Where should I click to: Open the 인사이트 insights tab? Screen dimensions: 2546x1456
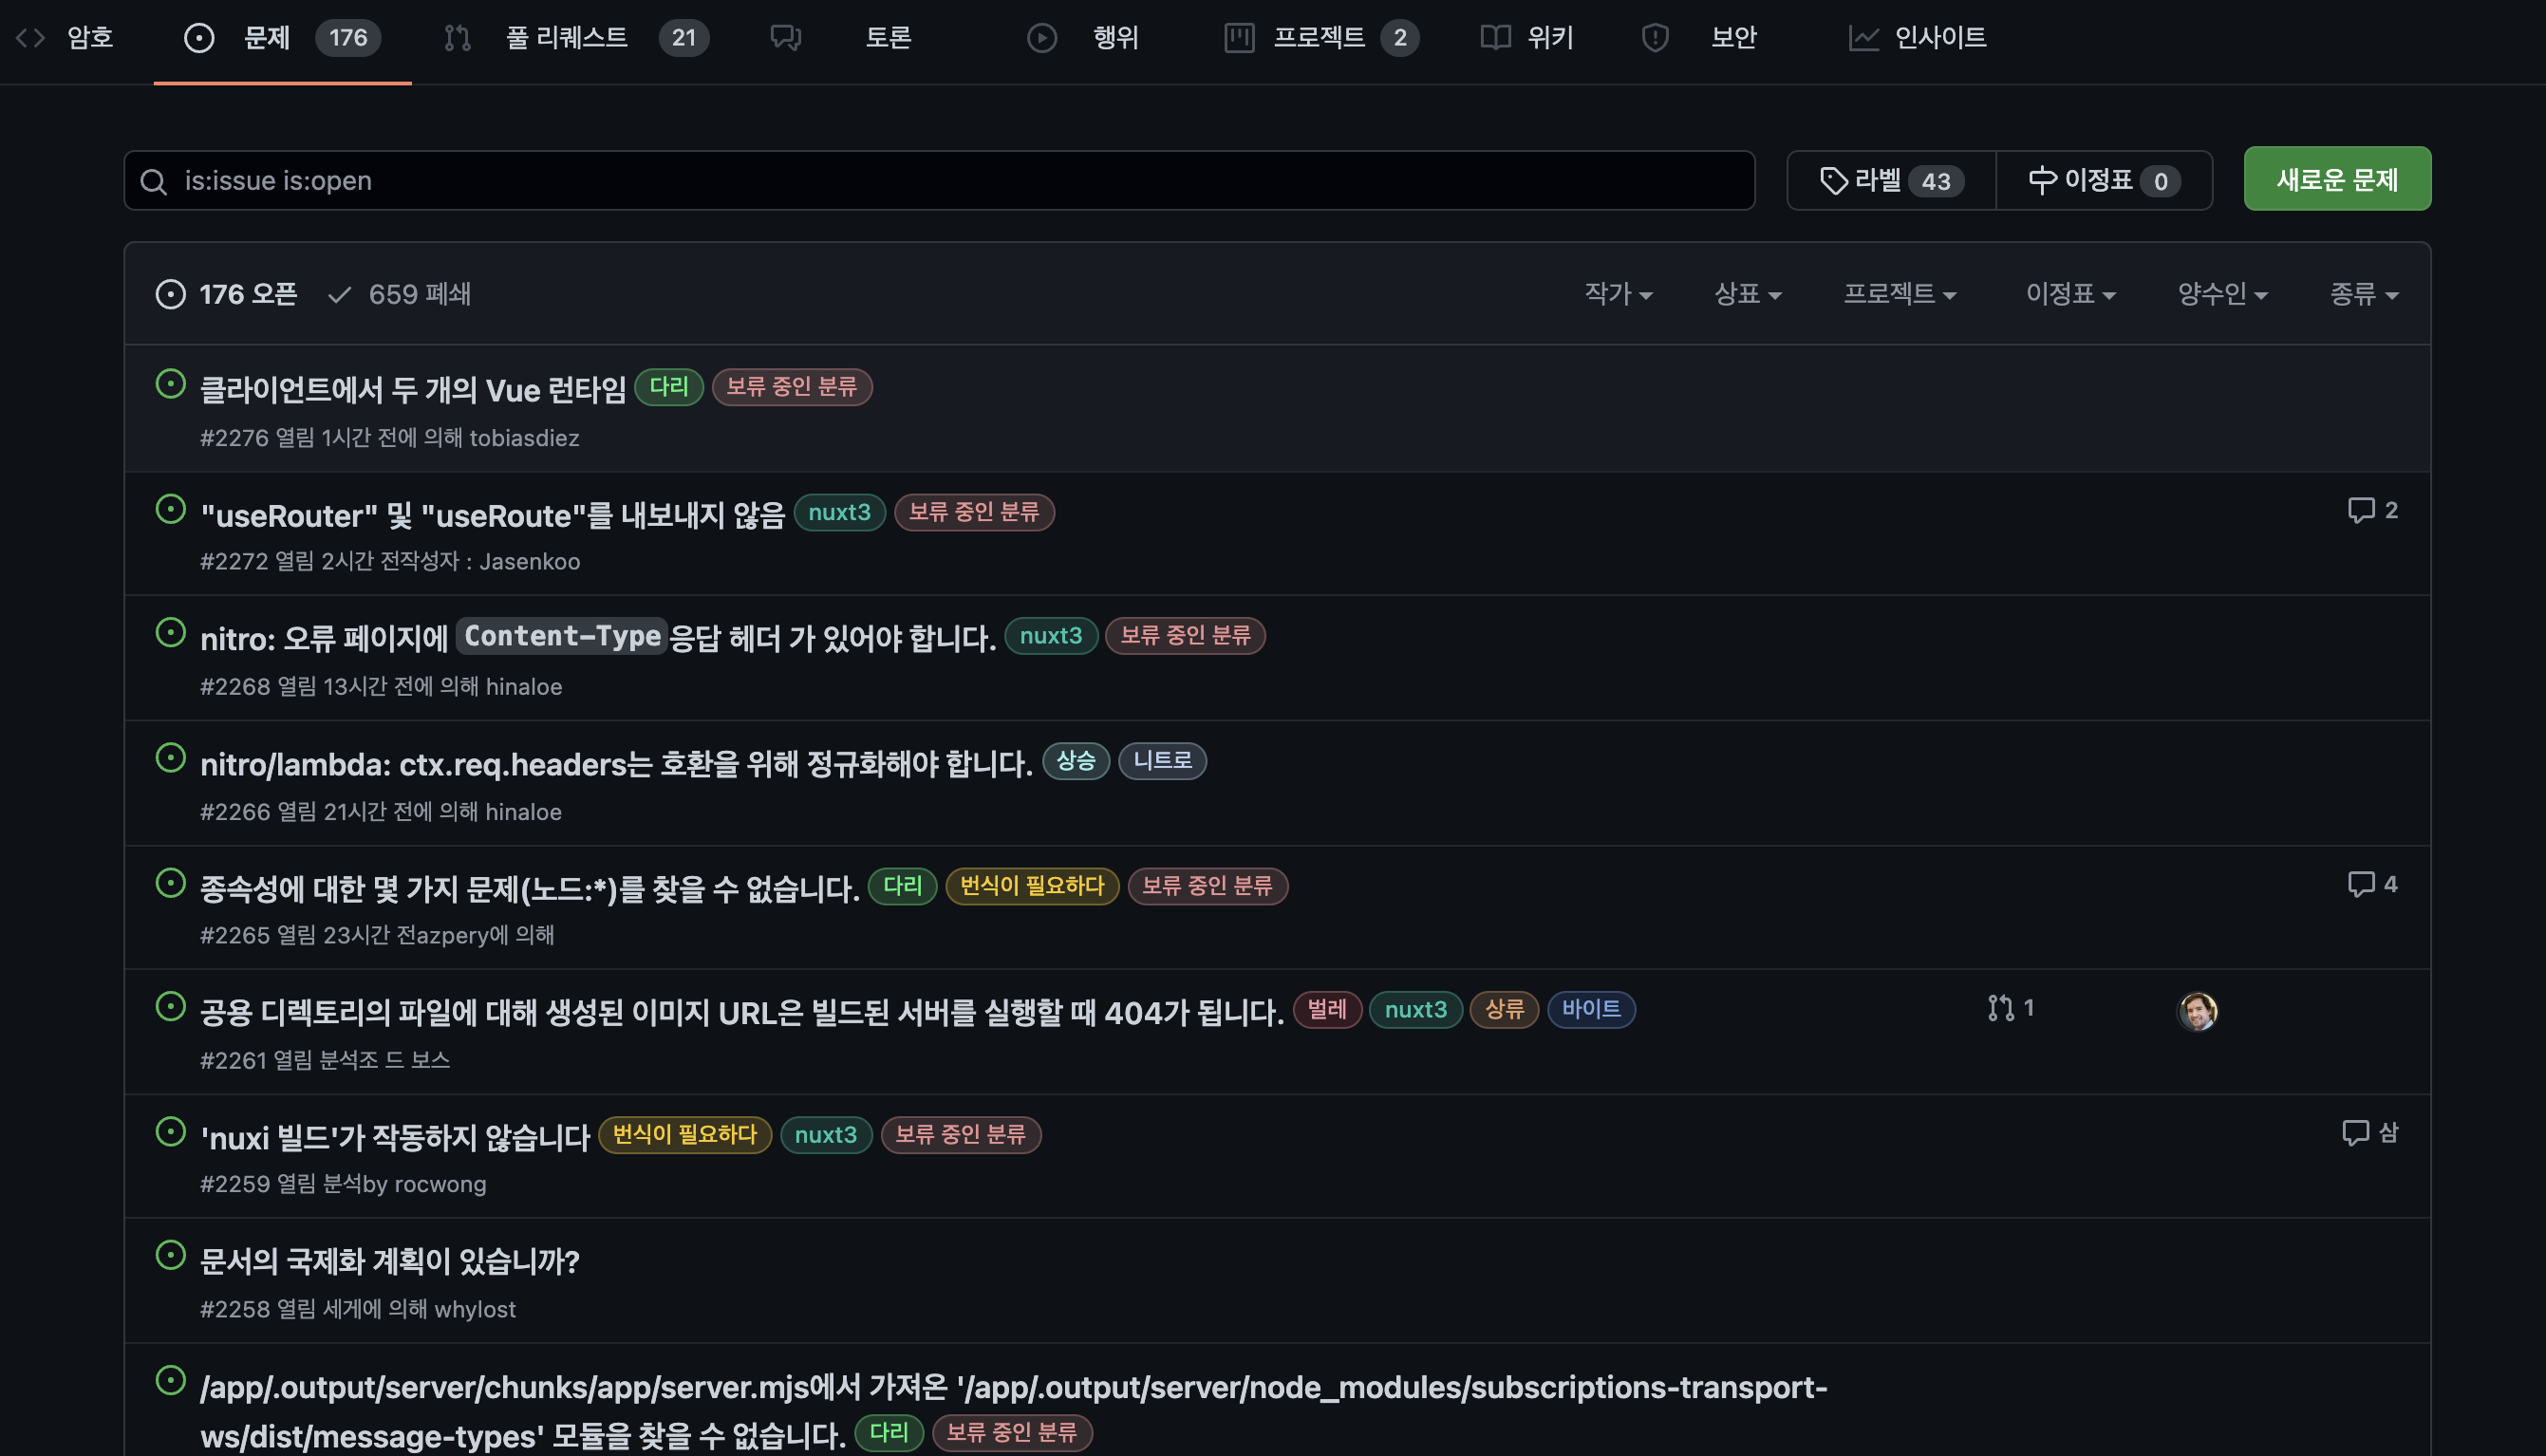[1938, 38]
